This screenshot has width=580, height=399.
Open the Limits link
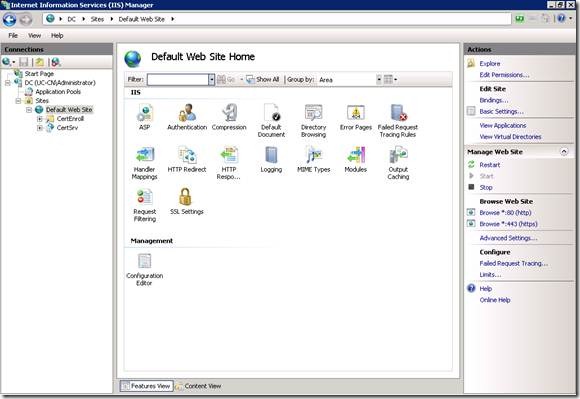[490, 274]
